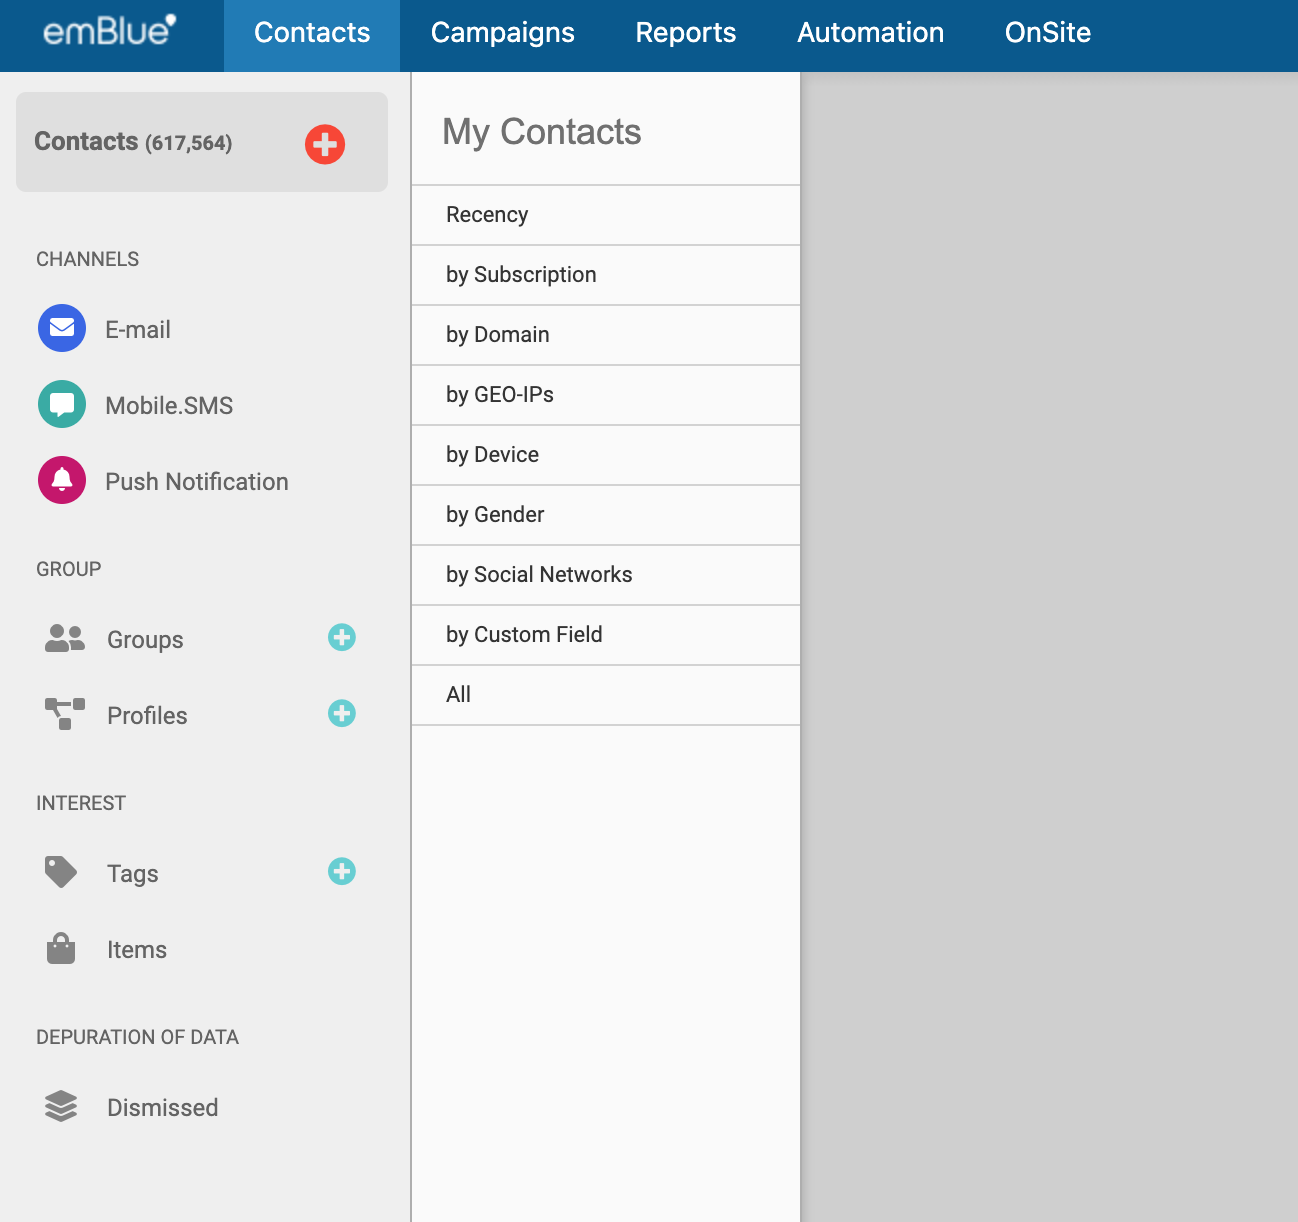Create a new tag with plus icon
Viewport: 1298px width, 1222px height.
[x=342, y=871]
